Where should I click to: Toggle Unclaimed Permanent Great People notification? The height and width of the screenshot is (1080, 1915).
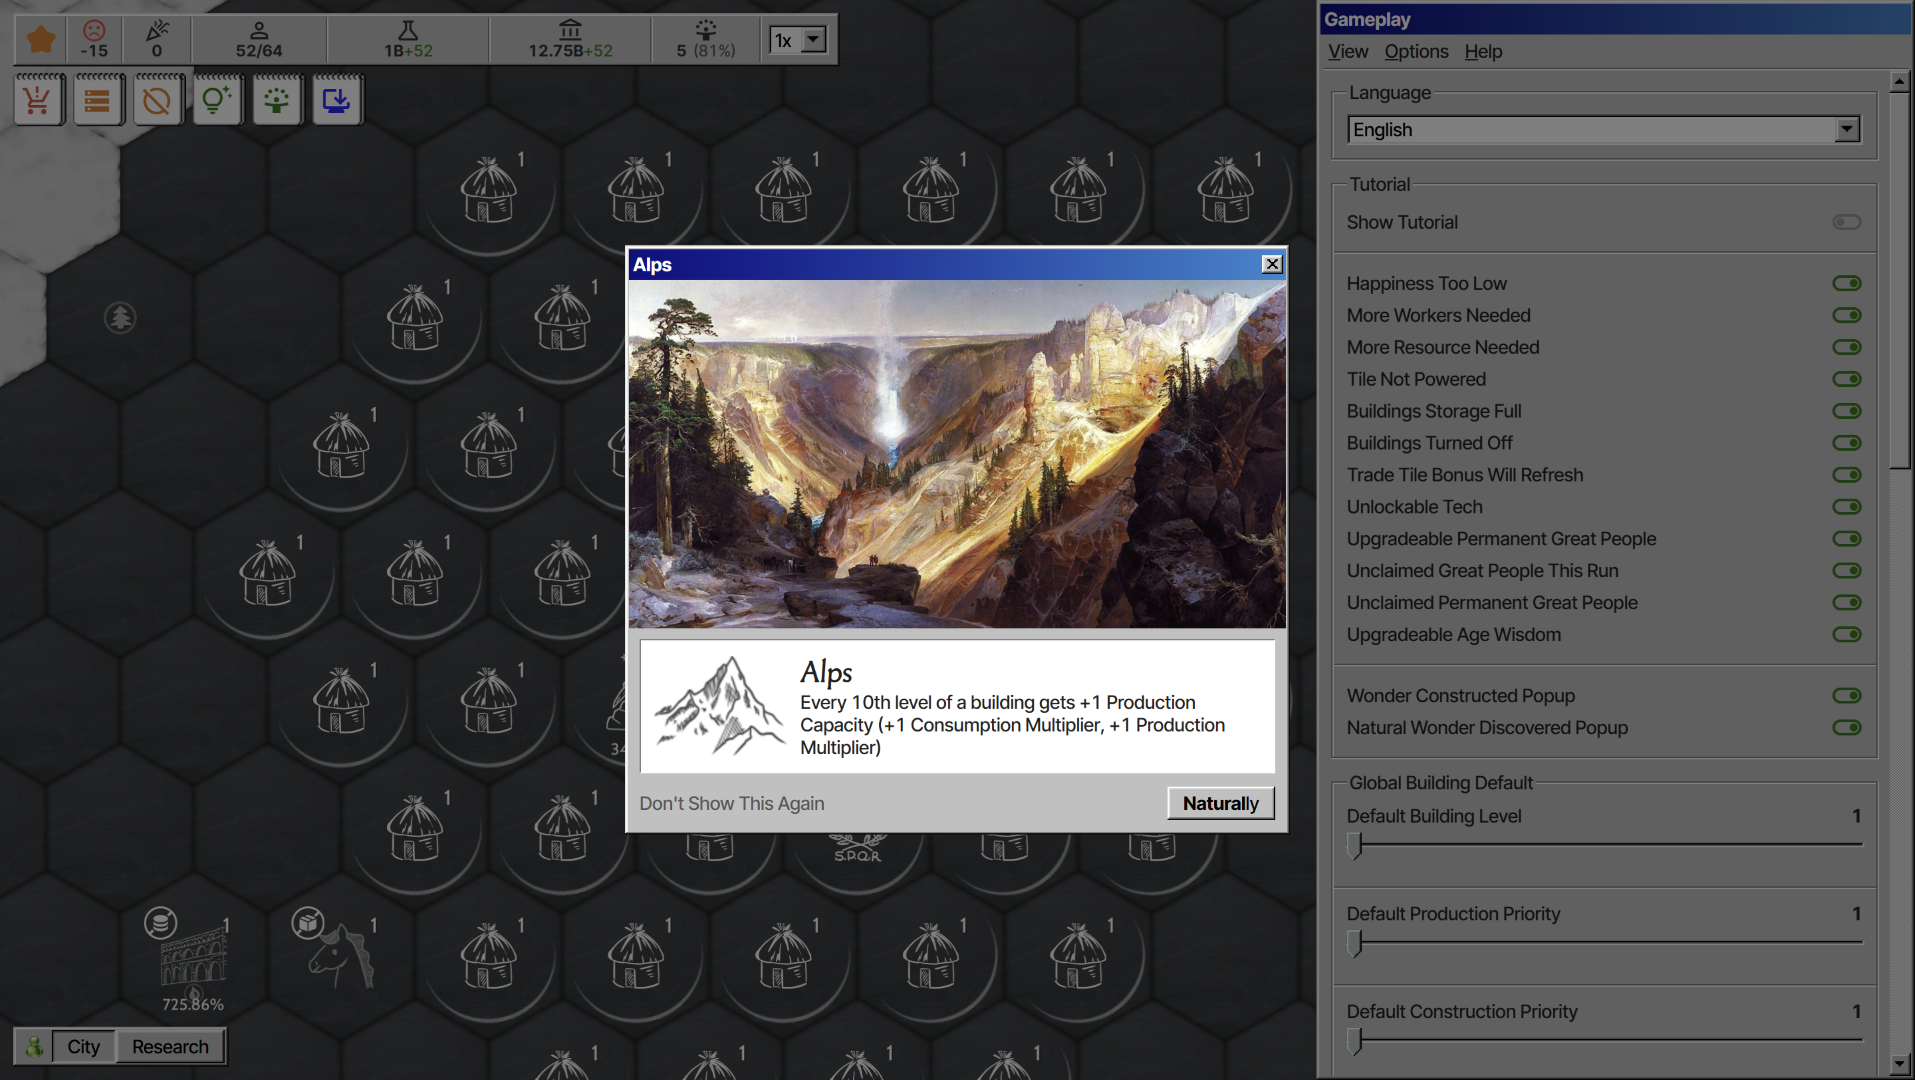1846,603
